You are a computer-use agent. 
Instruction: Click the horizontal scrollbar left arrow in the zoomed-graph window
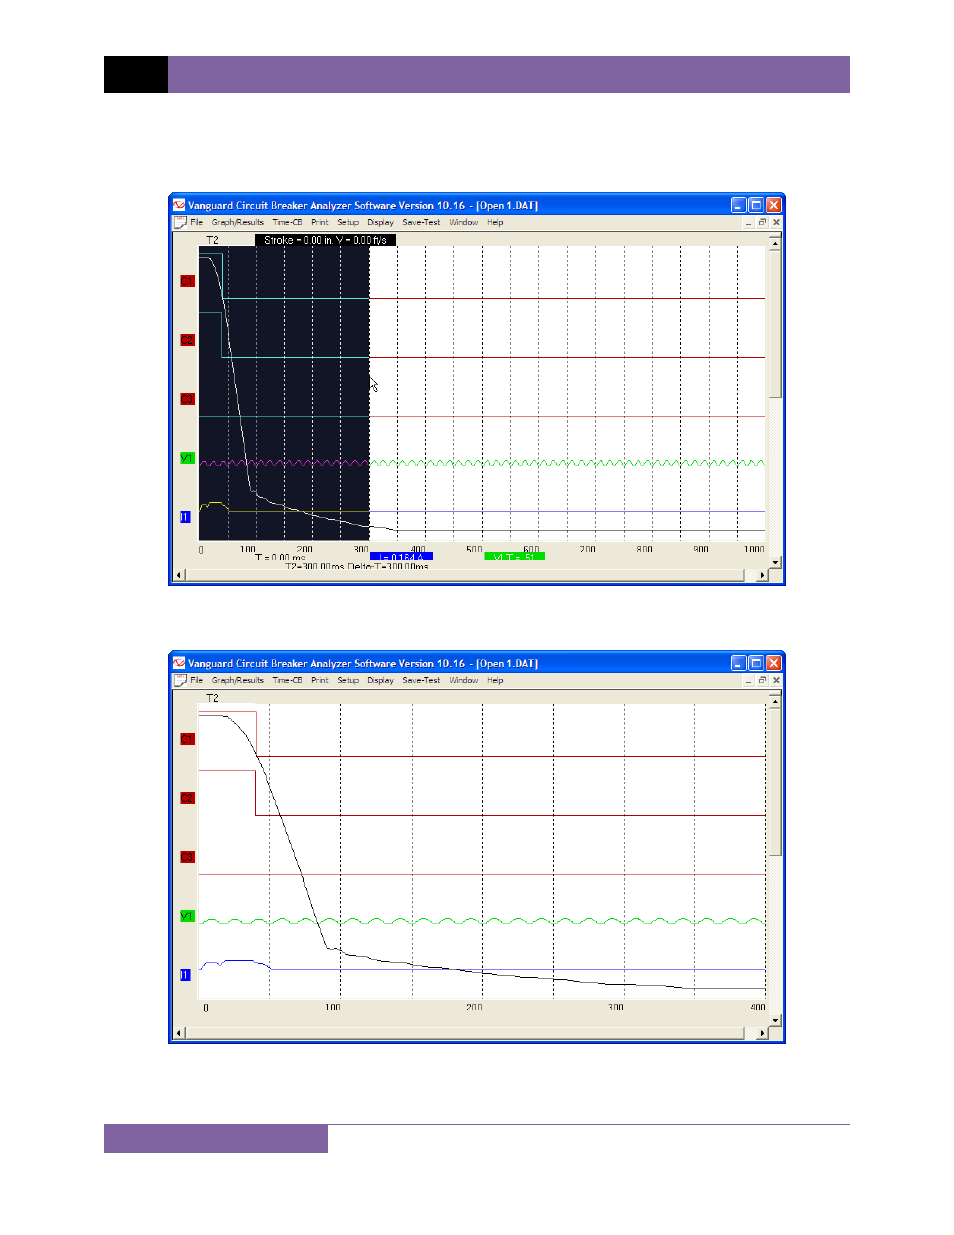click(180, 1033)
